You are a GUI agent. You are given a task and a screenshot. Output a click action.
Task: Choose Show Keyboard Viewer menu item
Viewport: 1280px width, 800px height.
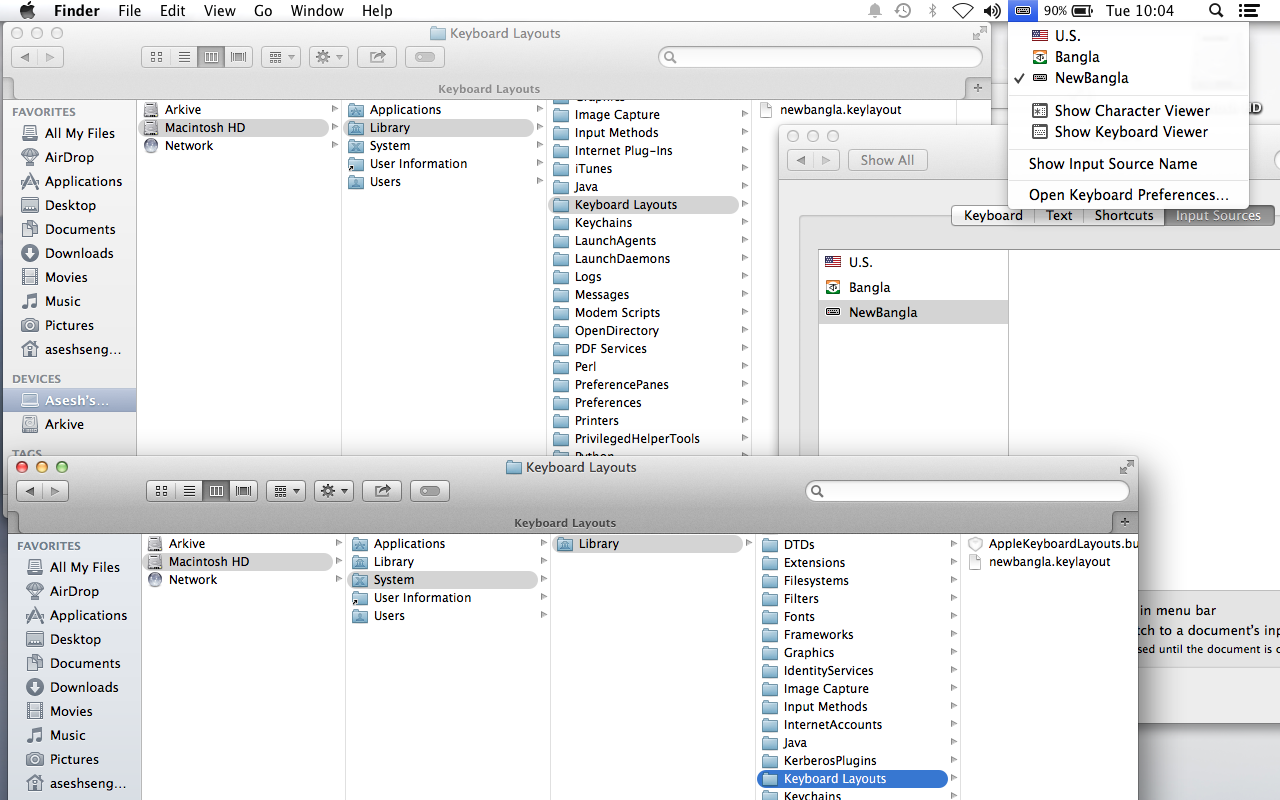[1129, 132]
